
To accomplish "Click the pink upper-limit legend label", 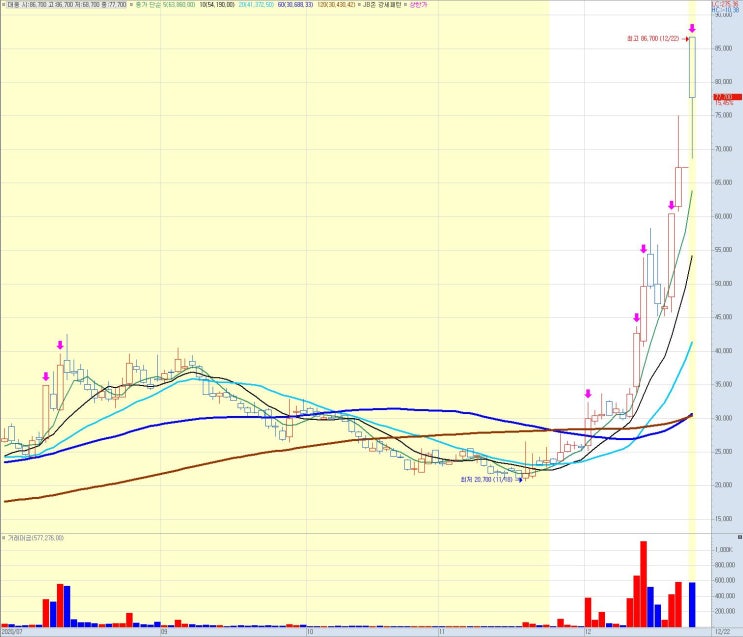I will 418,4.
